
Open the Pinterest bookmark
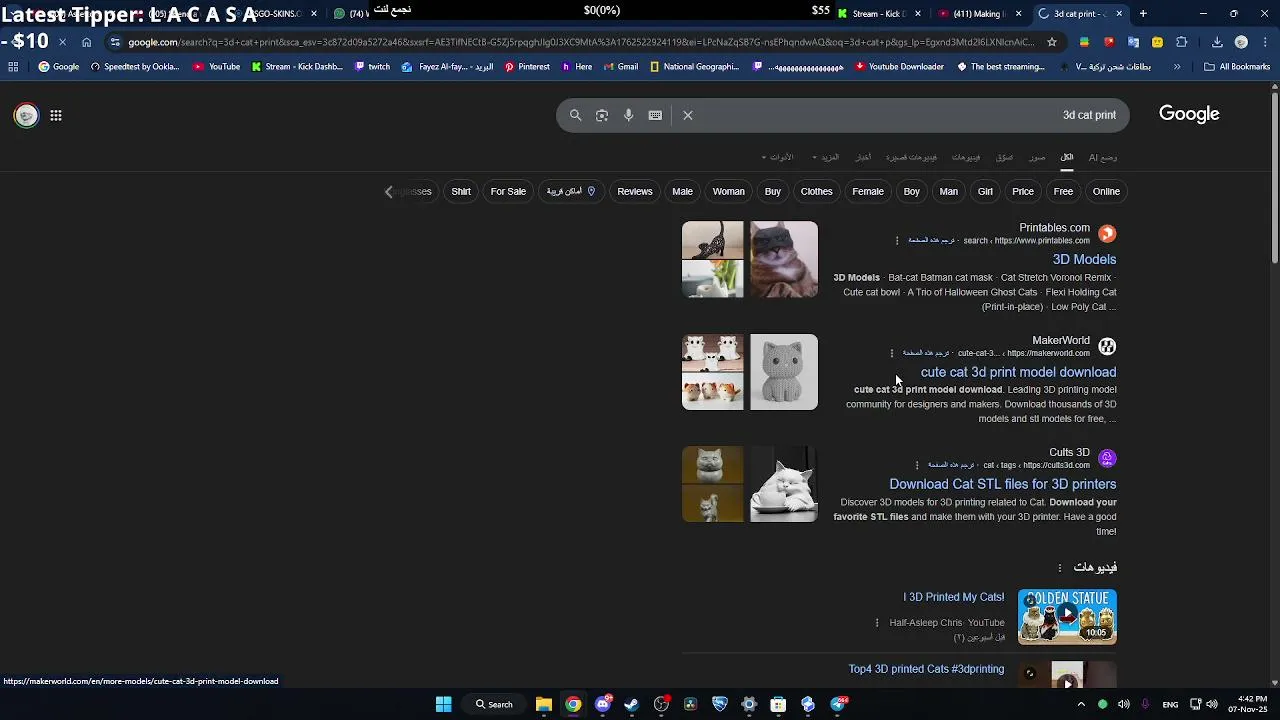coord(527,67)
